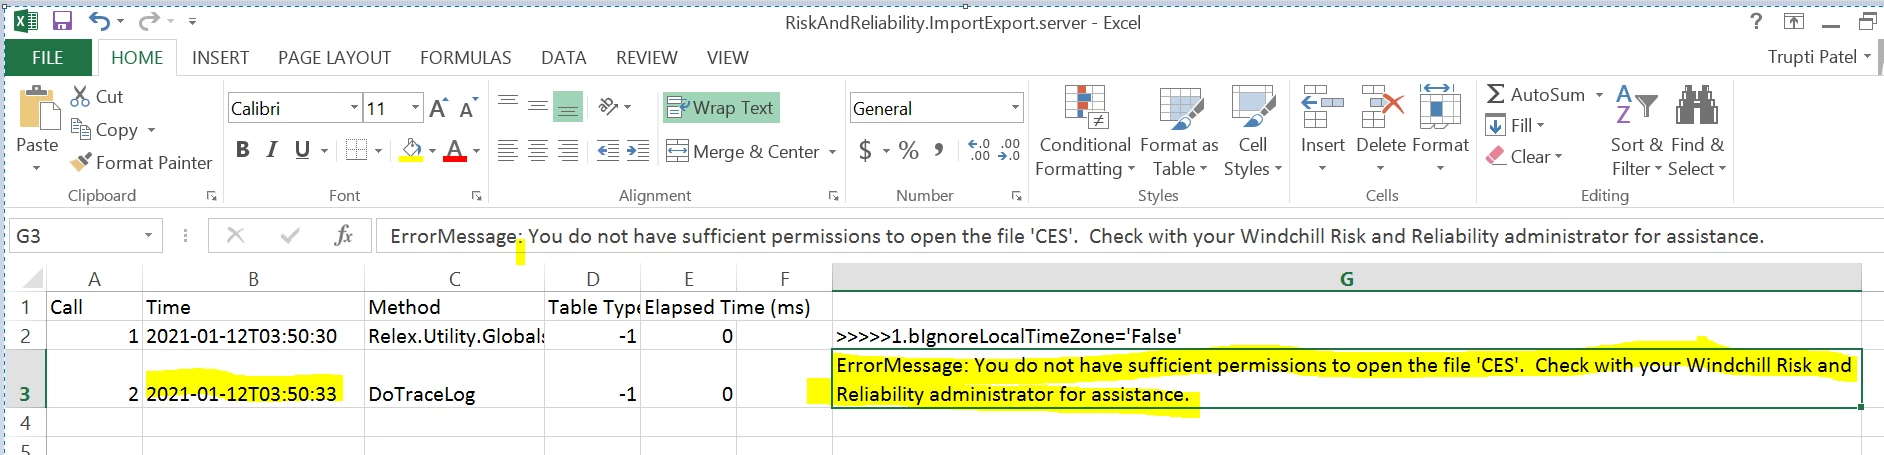Click AutoSum
1884x455 pixels.
coord(1536,95)
